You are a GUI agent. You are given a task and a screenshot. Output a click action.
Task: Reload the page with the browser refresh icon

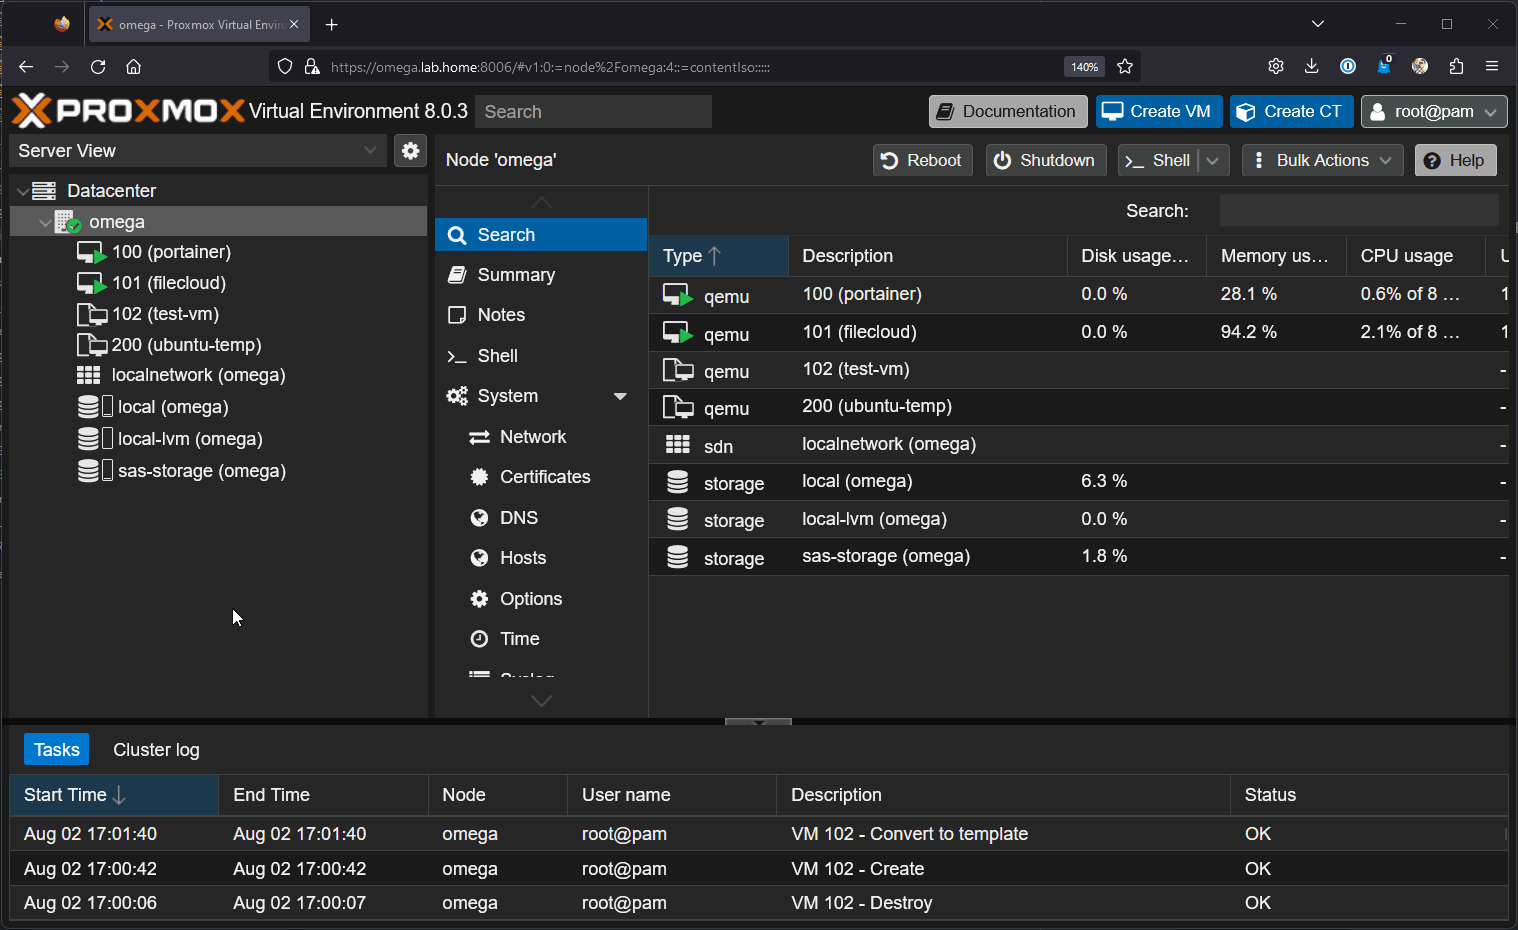(98, 67)
